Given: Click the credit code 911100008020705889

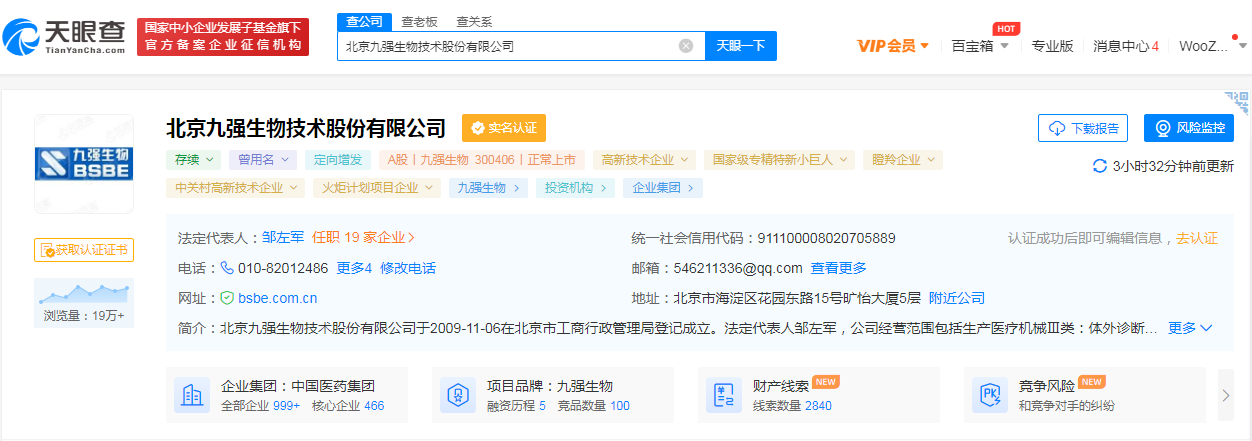Looking at the screenshot, I should pos(826,238).
